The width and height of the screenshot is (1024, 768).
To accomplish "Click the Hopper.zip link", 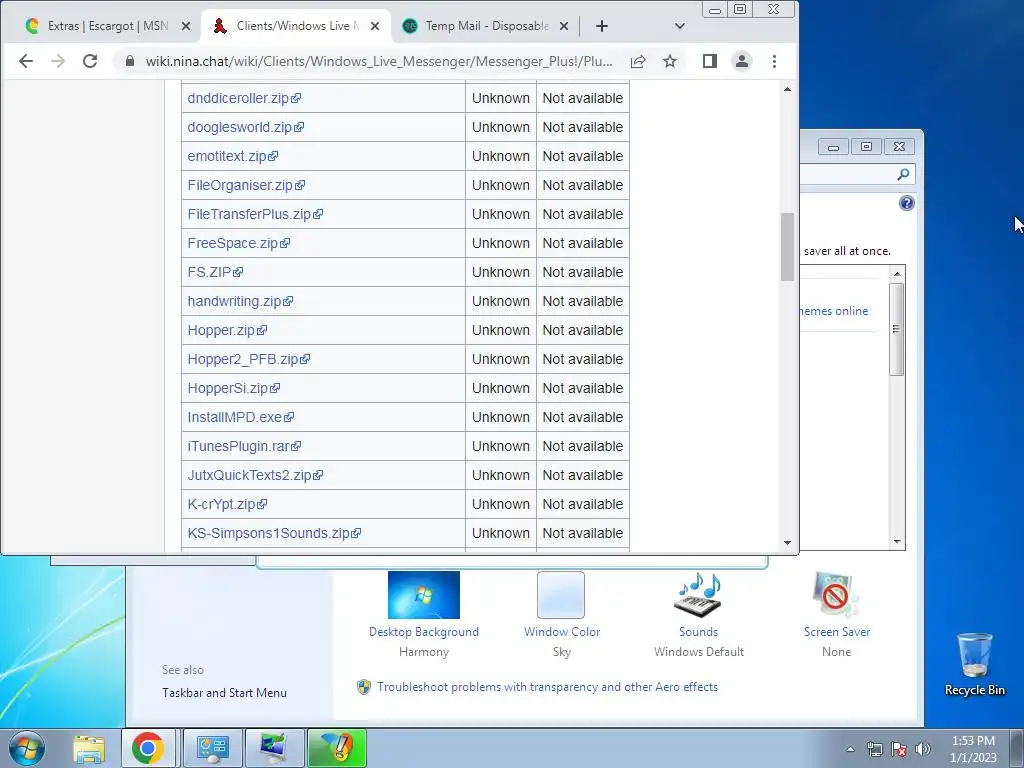I will click(227, 330).
